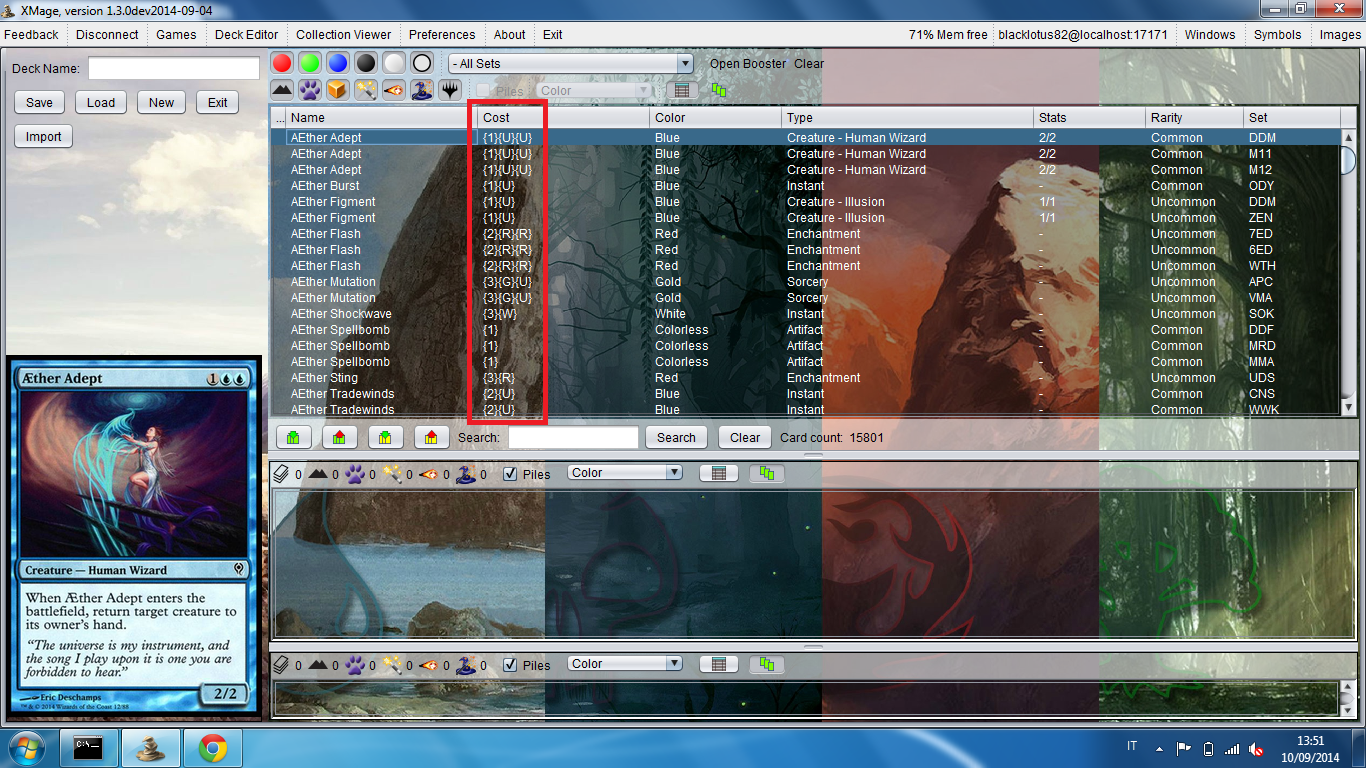
Task: Click the Load deck button
Action: [101, 102]
